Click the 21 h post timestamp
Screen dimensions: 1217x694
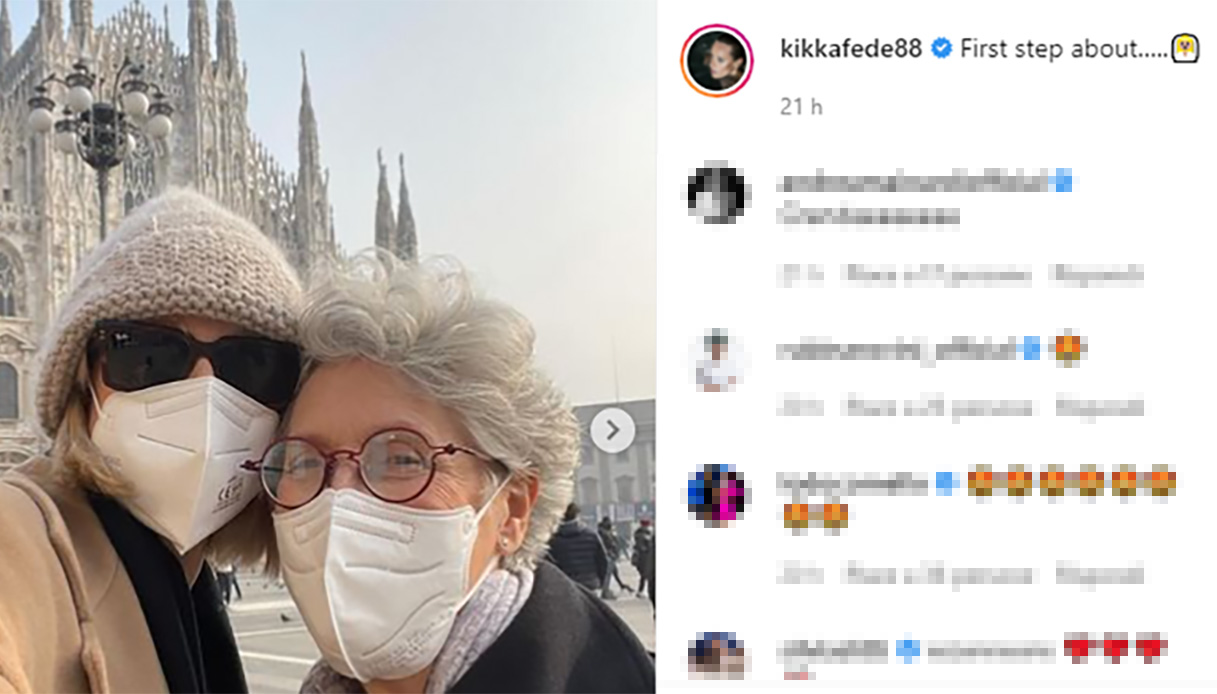click(x=801, y=106)
